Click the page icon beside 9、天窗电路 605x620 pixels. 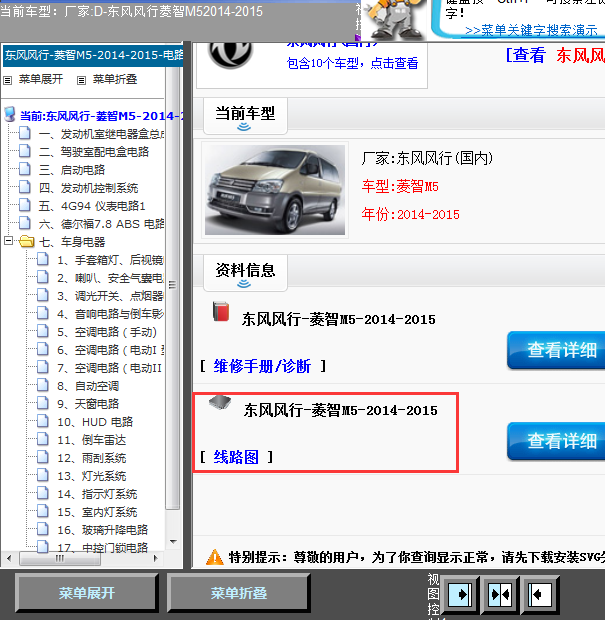click(x=43, y=403)
